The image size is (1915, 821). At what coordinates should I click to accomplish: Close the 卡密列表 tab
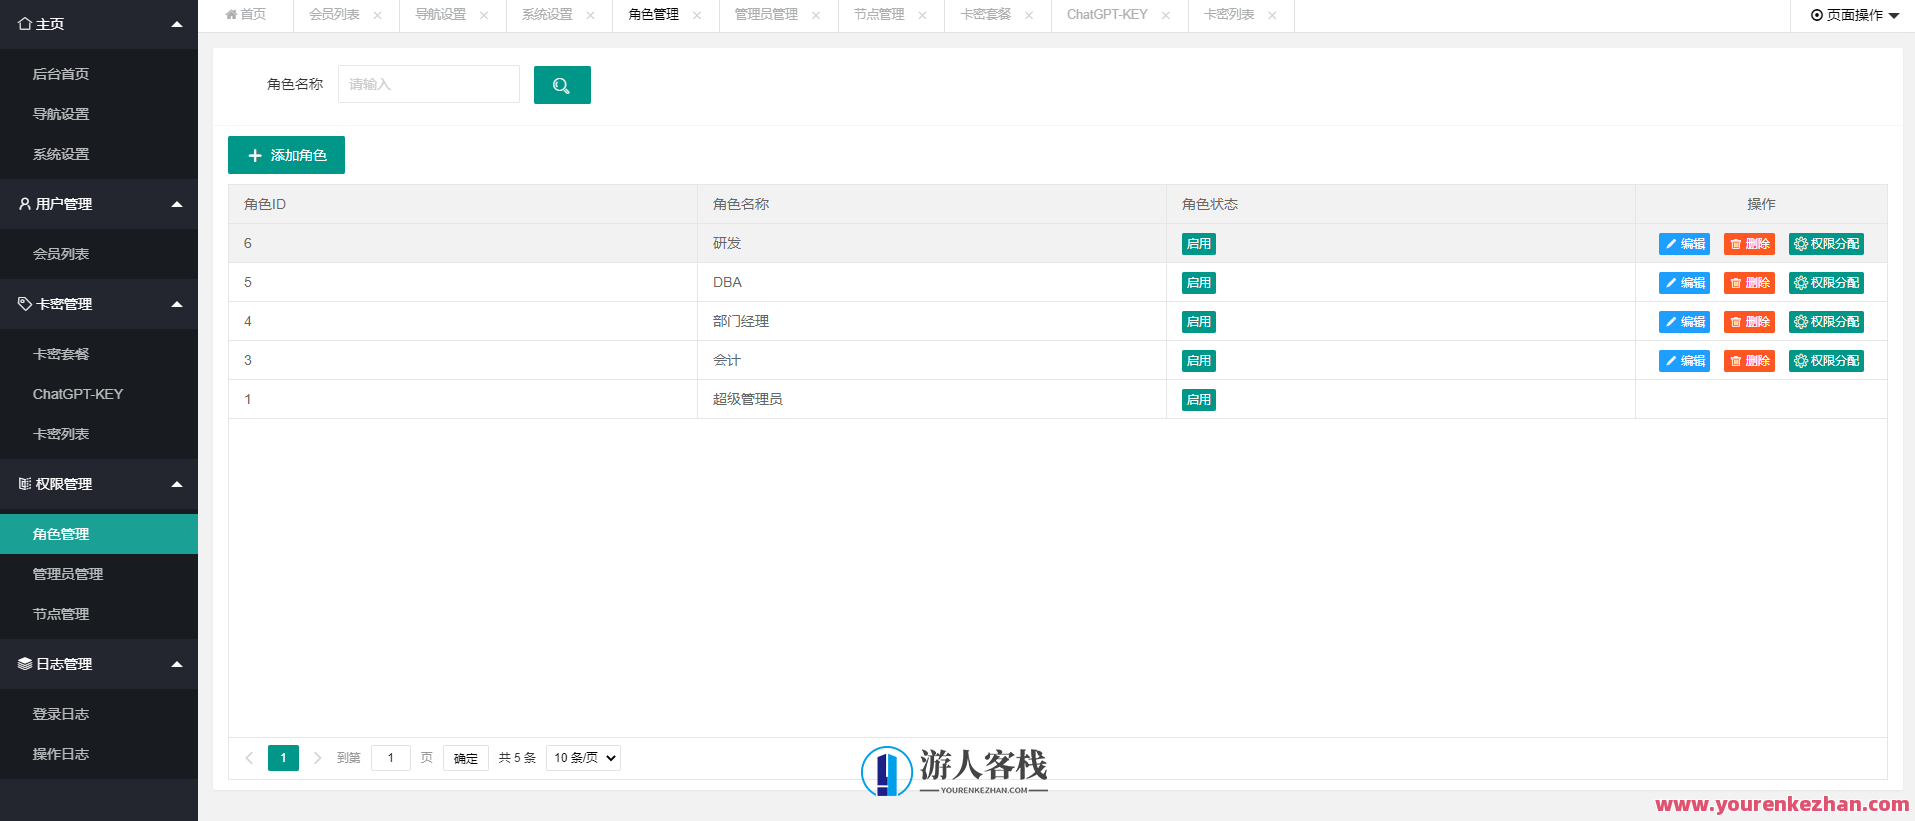[x=1272, y=15]
